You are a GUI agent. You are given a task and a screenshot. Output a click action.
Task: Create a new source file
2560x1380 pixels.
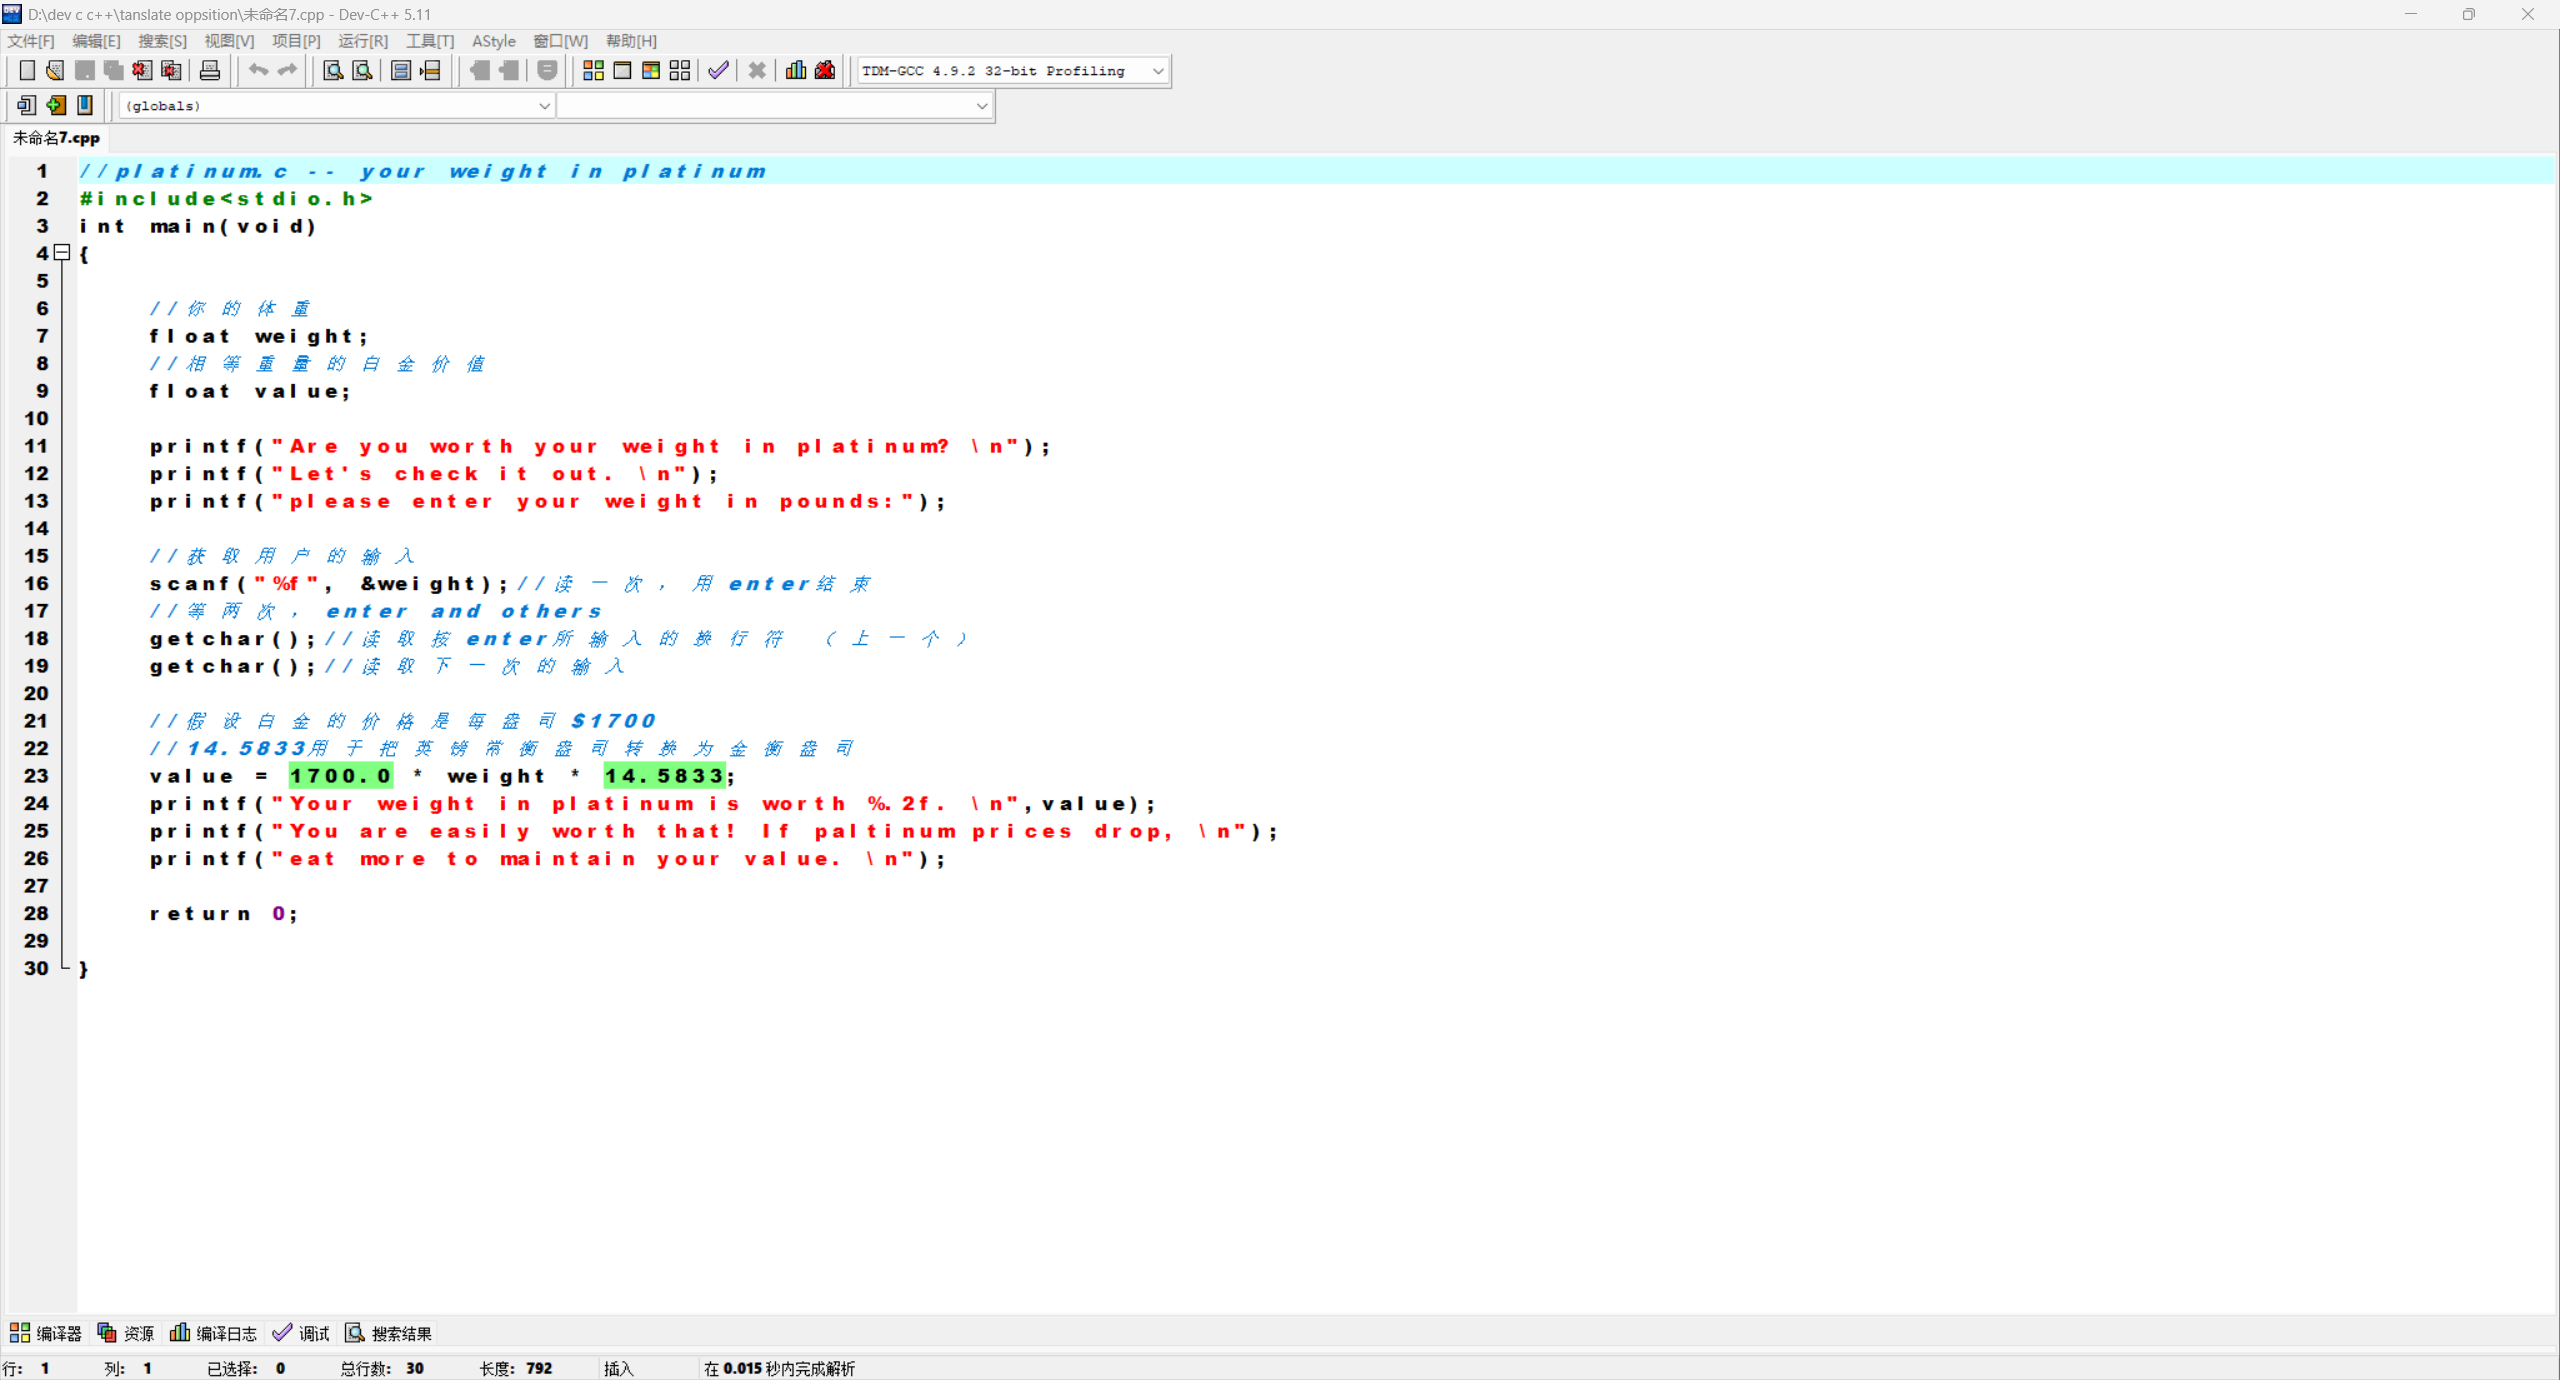27,70
